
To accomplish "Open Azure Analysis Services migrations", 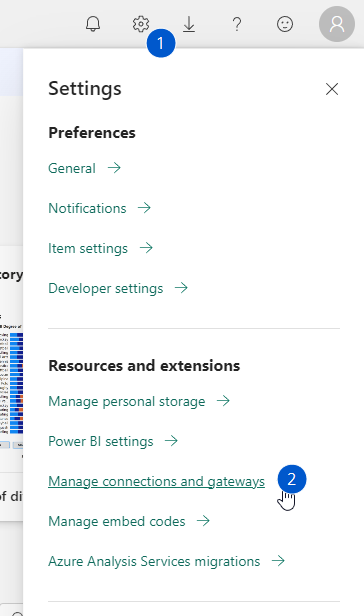I will pyautogui.click(x=154, y=561).
